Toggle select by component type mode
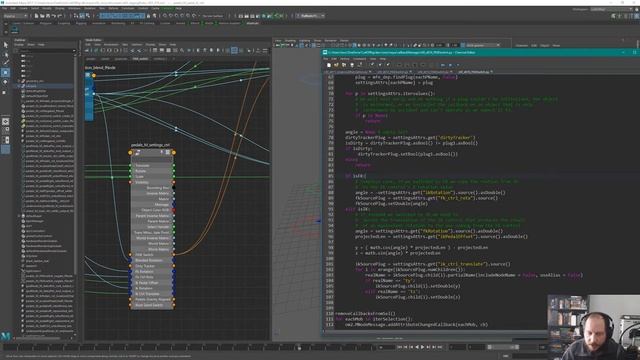 click(x=87, y=16)
